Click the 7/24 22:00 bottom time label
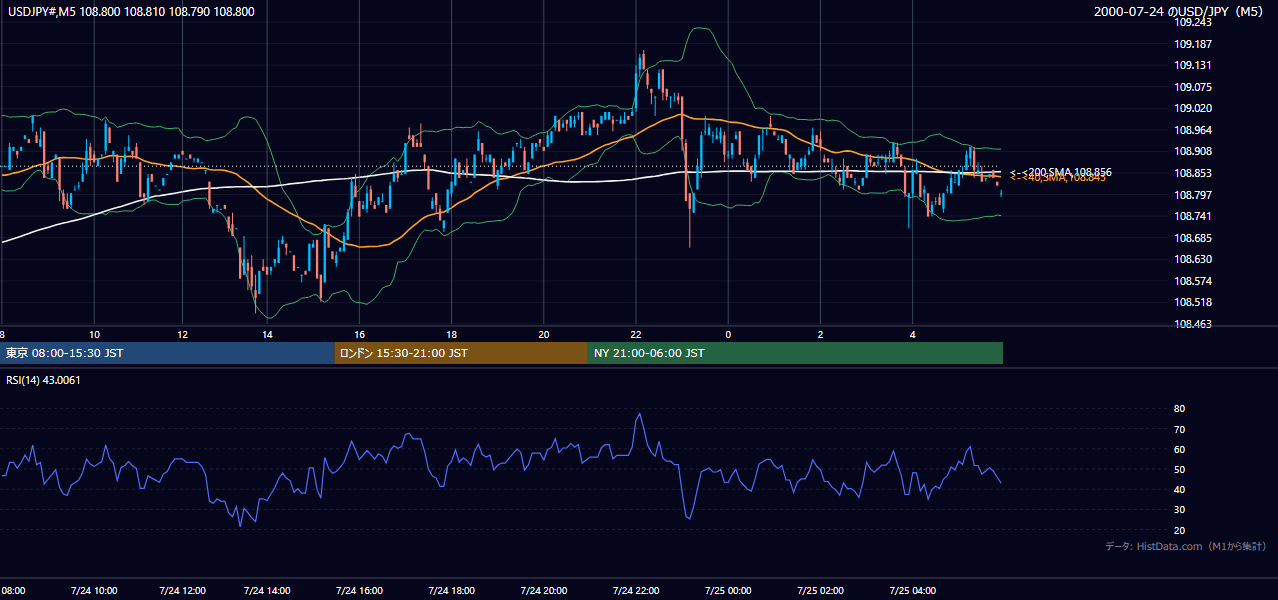 [x=636, y=591]
